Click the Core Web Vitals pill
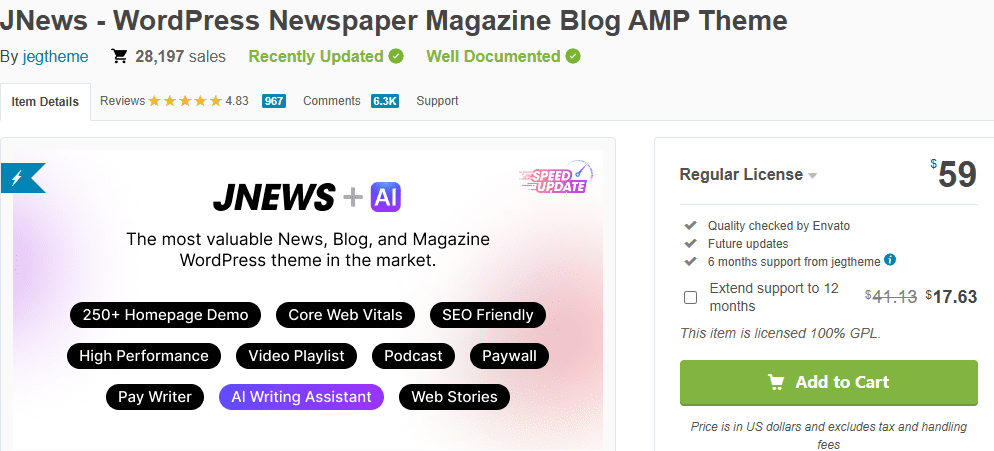The width and height of the screenshot is (994, 451). [x=345, y=315]
